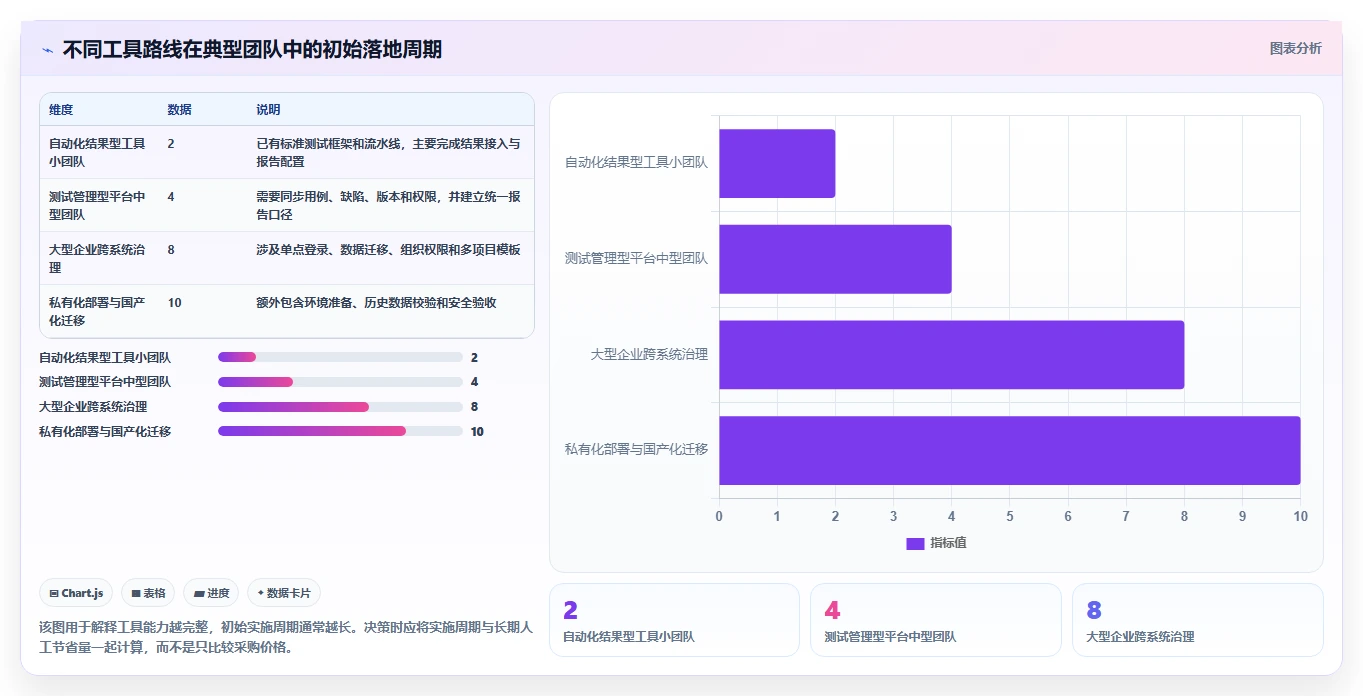Click the value 10 in the table's 数据 column

[174, 303]
